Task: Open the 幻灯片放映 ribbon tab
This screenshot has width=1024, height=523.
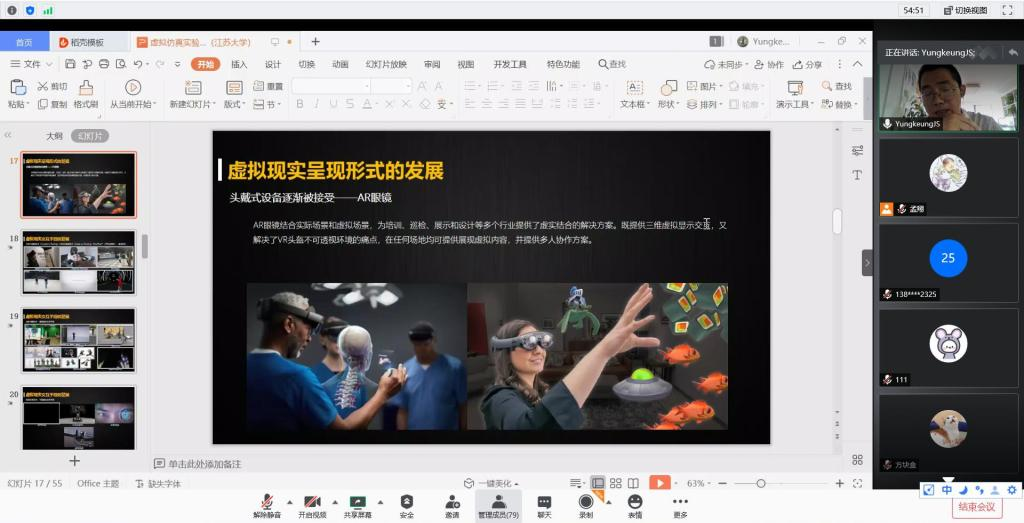Action: 386,64
